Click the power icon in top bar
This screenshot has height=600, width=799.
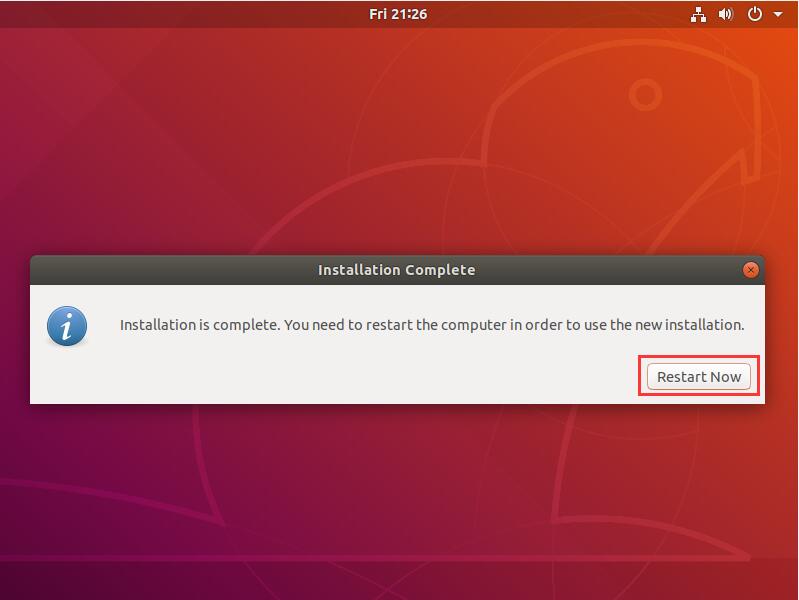click(755, 14)
